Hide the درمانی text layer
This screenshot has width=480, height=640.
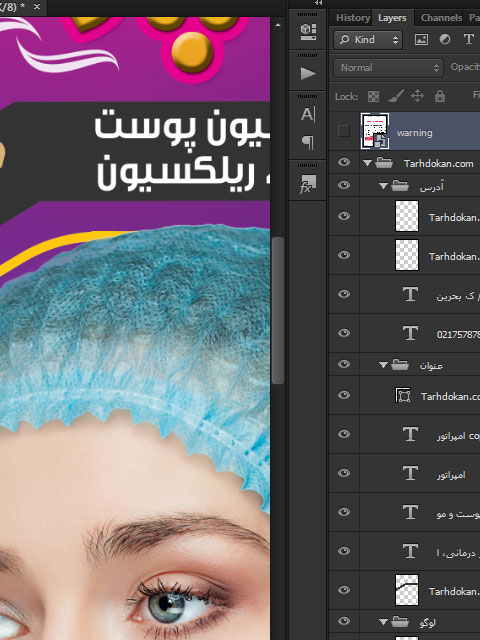tap(344, 551)
